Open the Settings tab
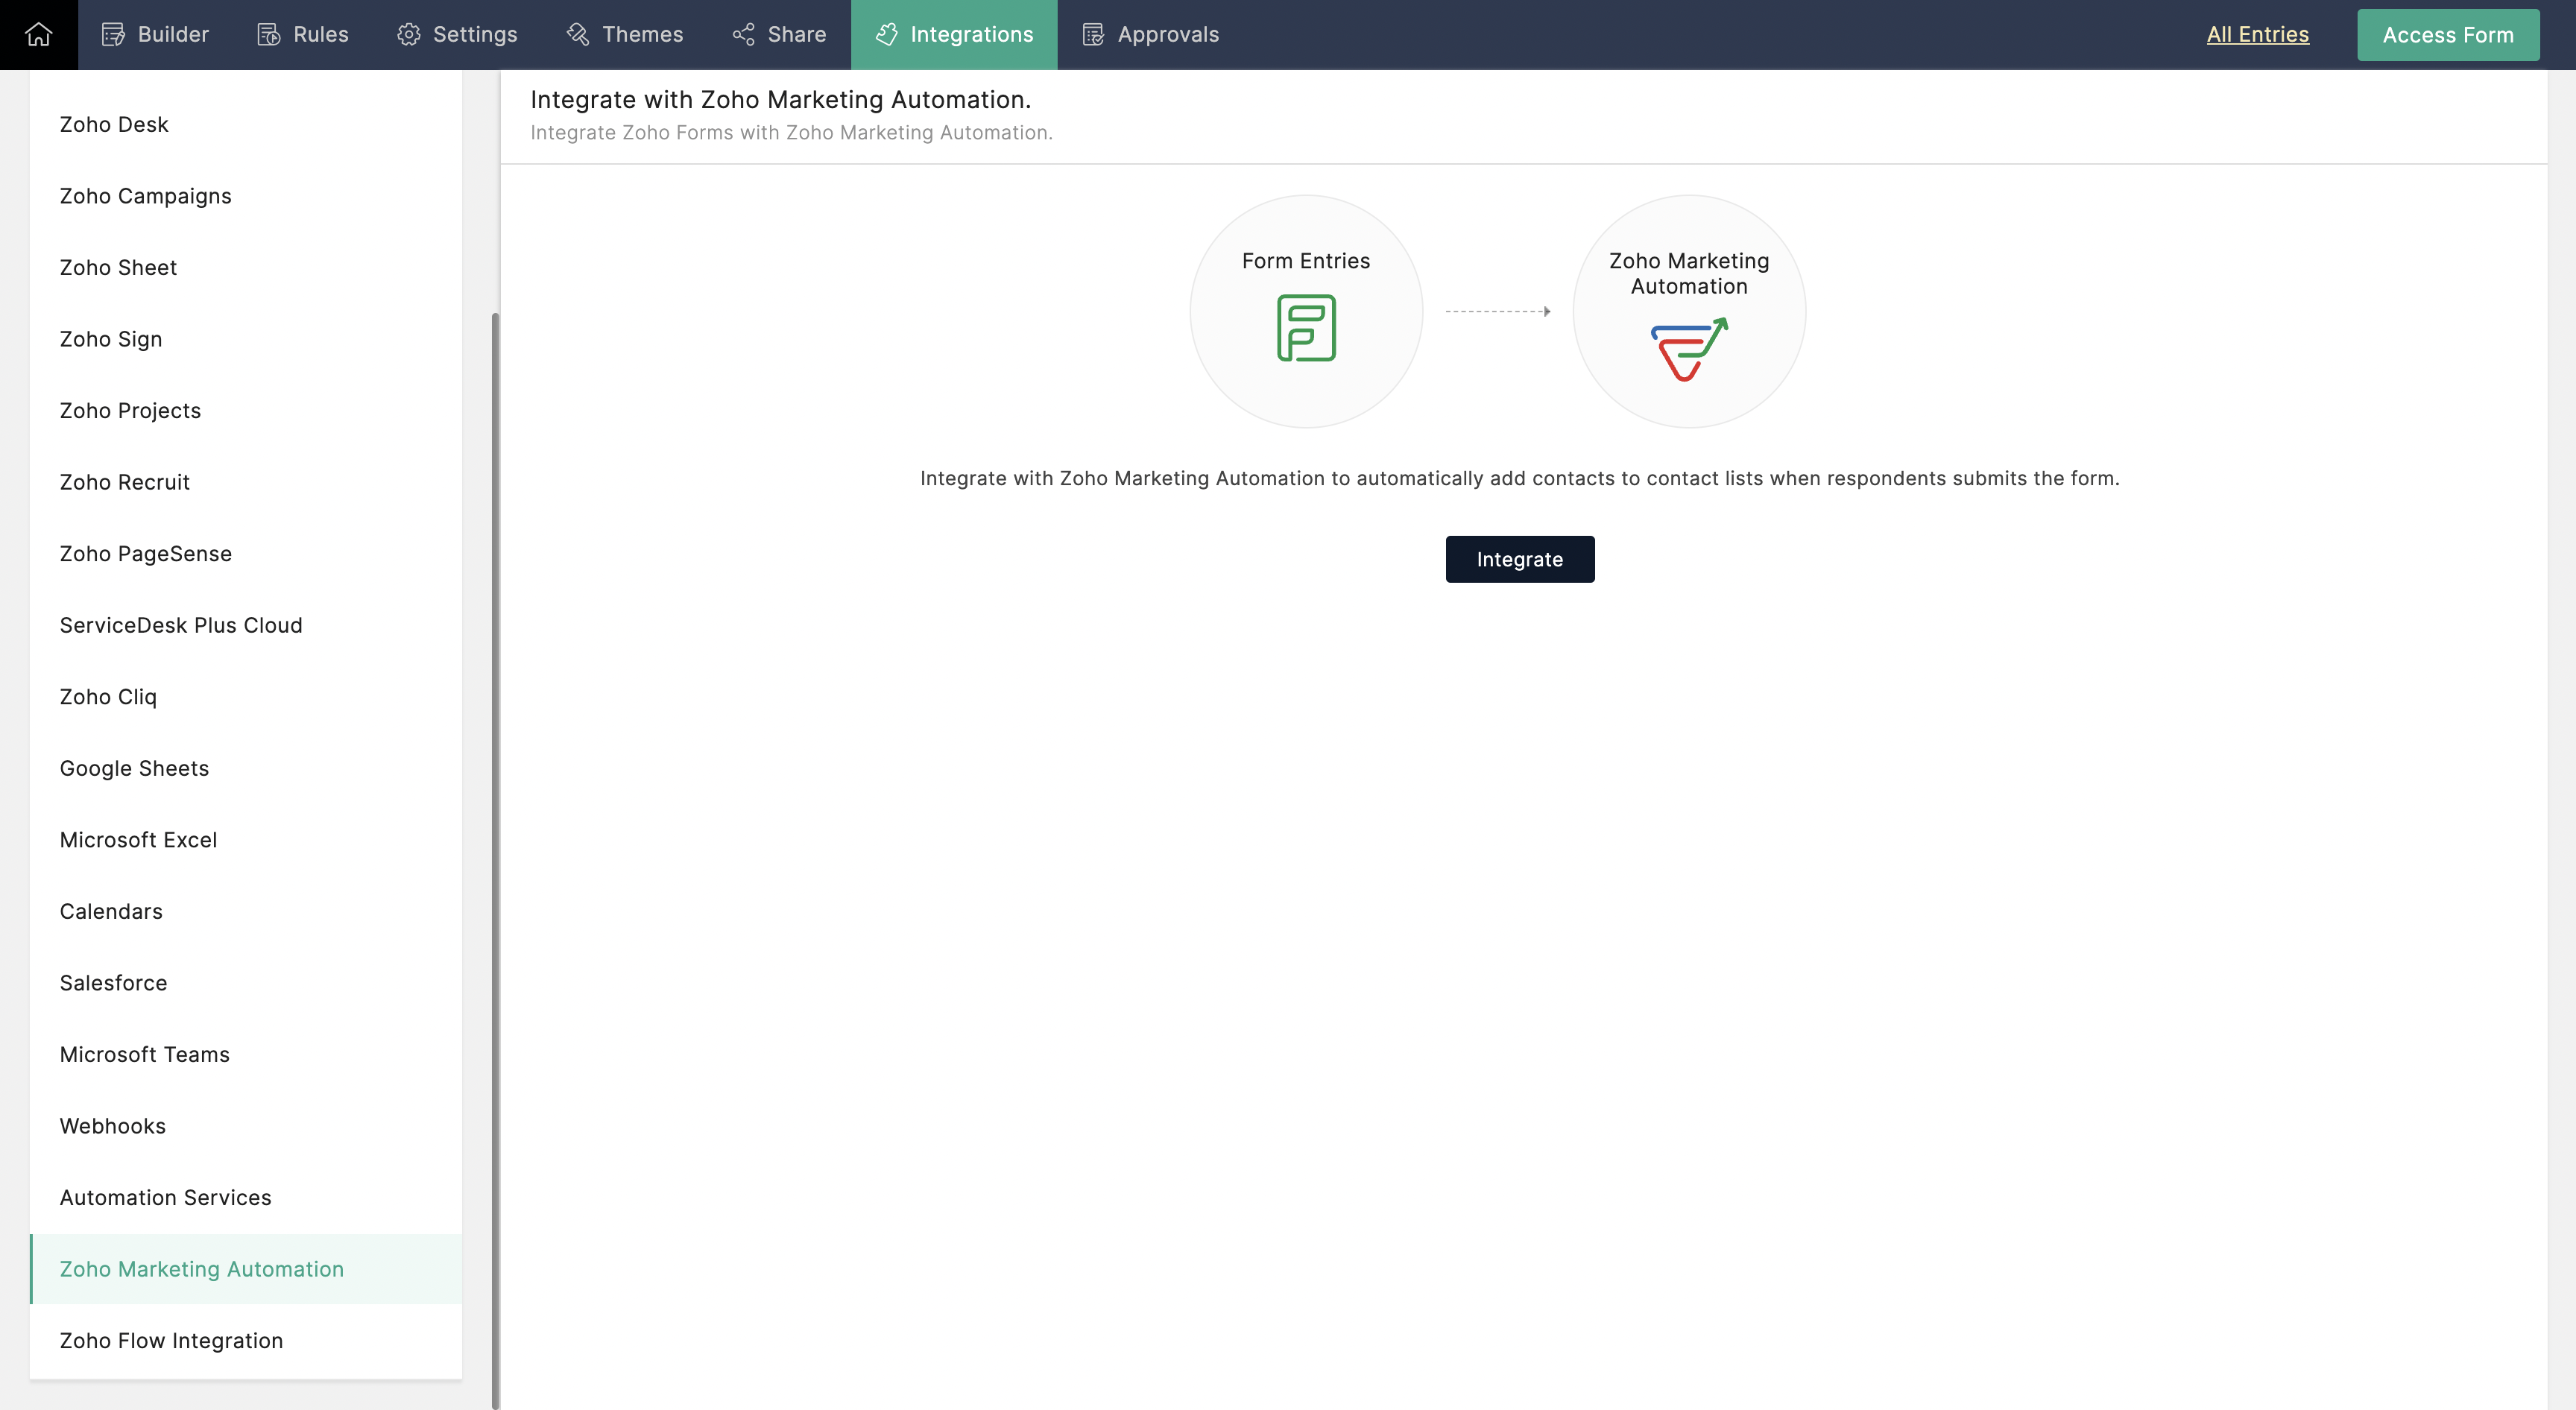 point(457,34)
